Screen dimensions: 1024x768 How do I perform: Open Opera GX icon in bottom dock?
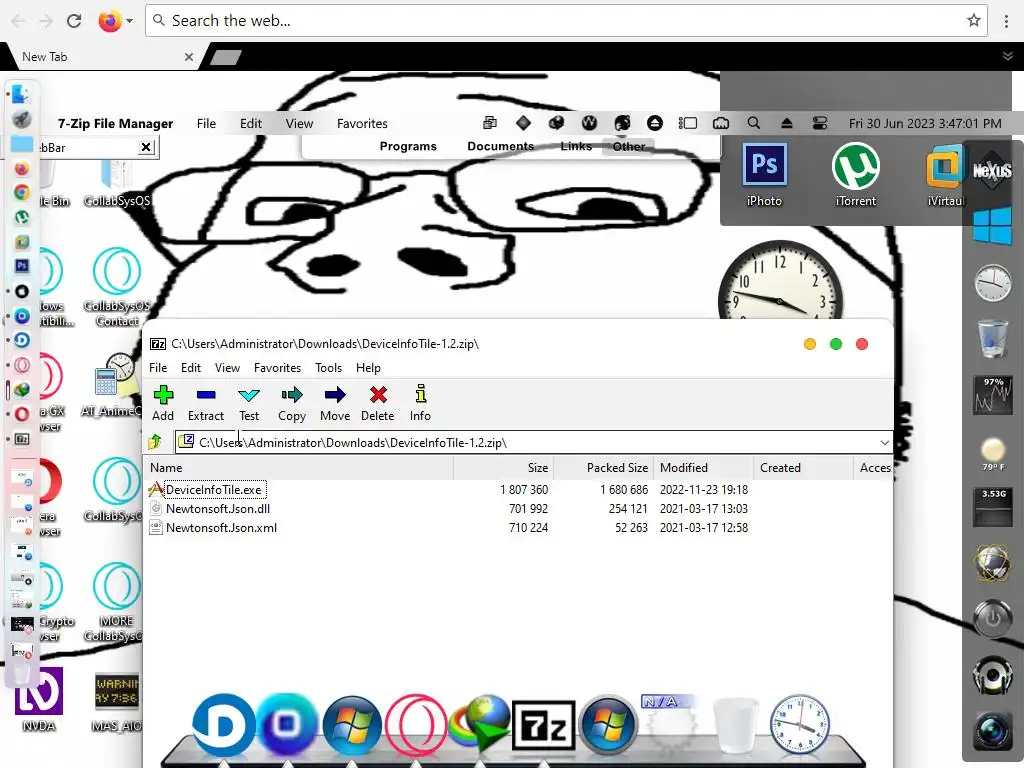tap(415, 726)
